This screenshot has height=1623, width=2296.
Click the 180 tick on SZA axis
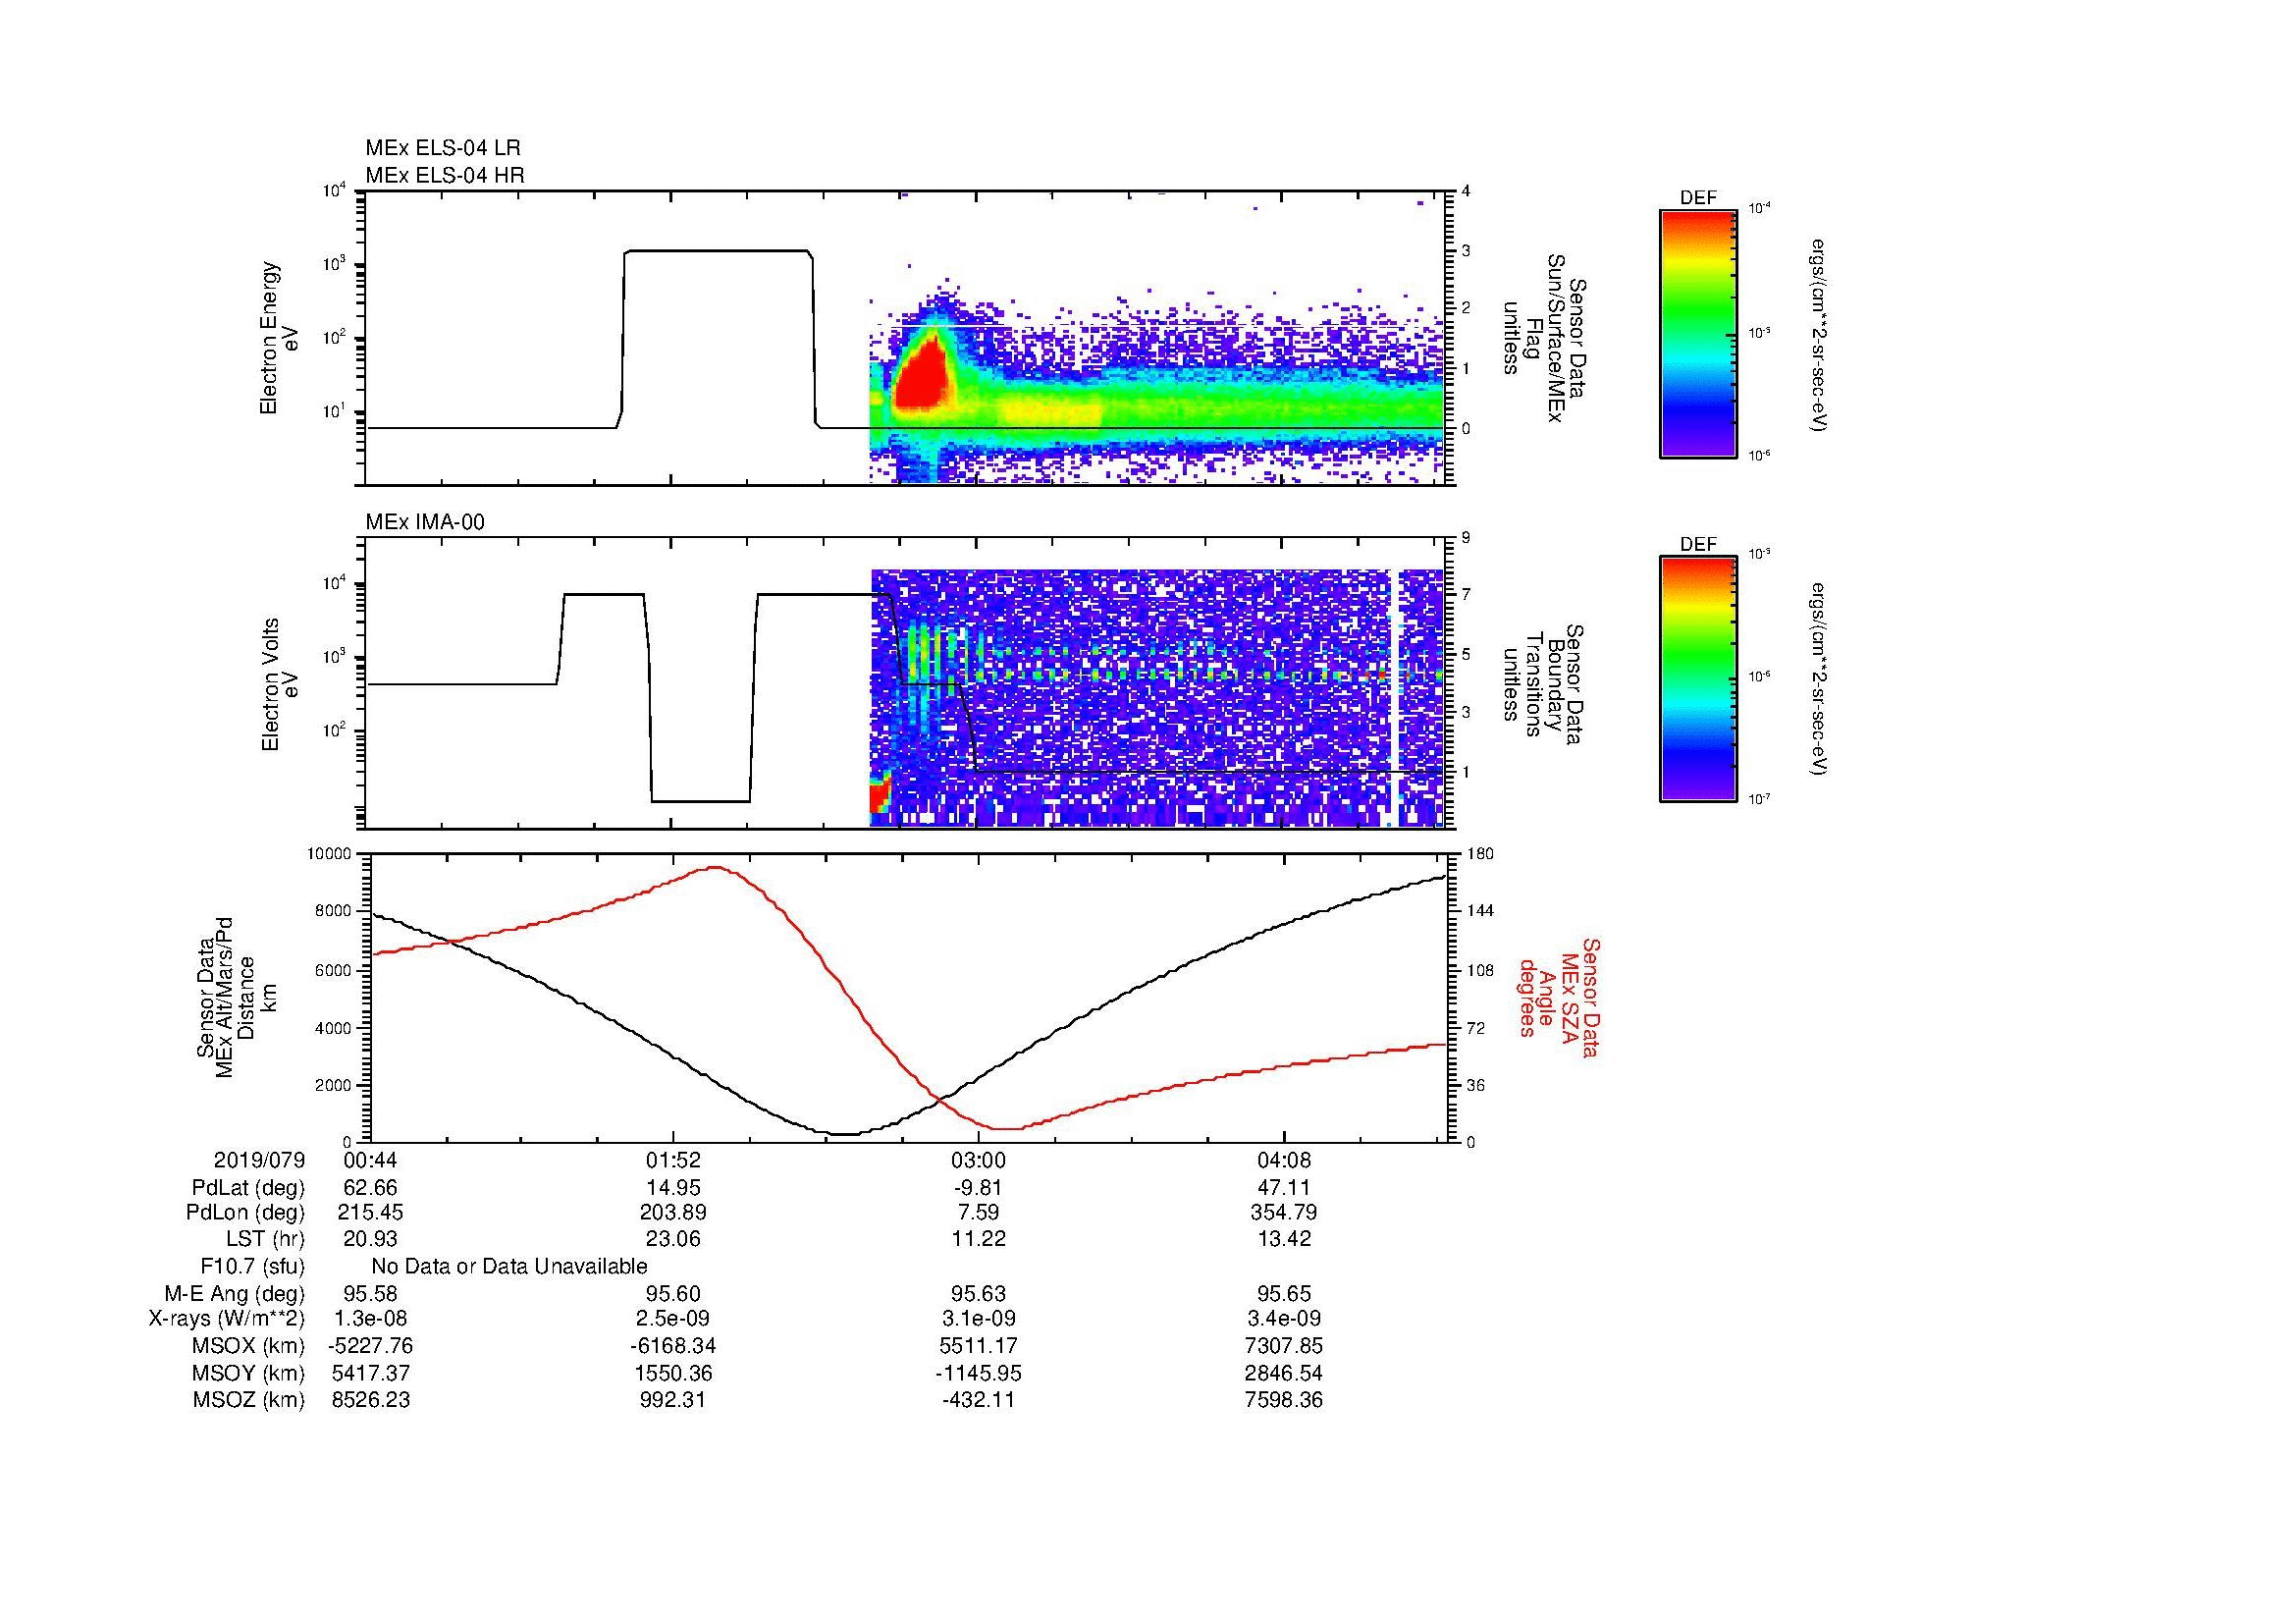click(1481, 854)
